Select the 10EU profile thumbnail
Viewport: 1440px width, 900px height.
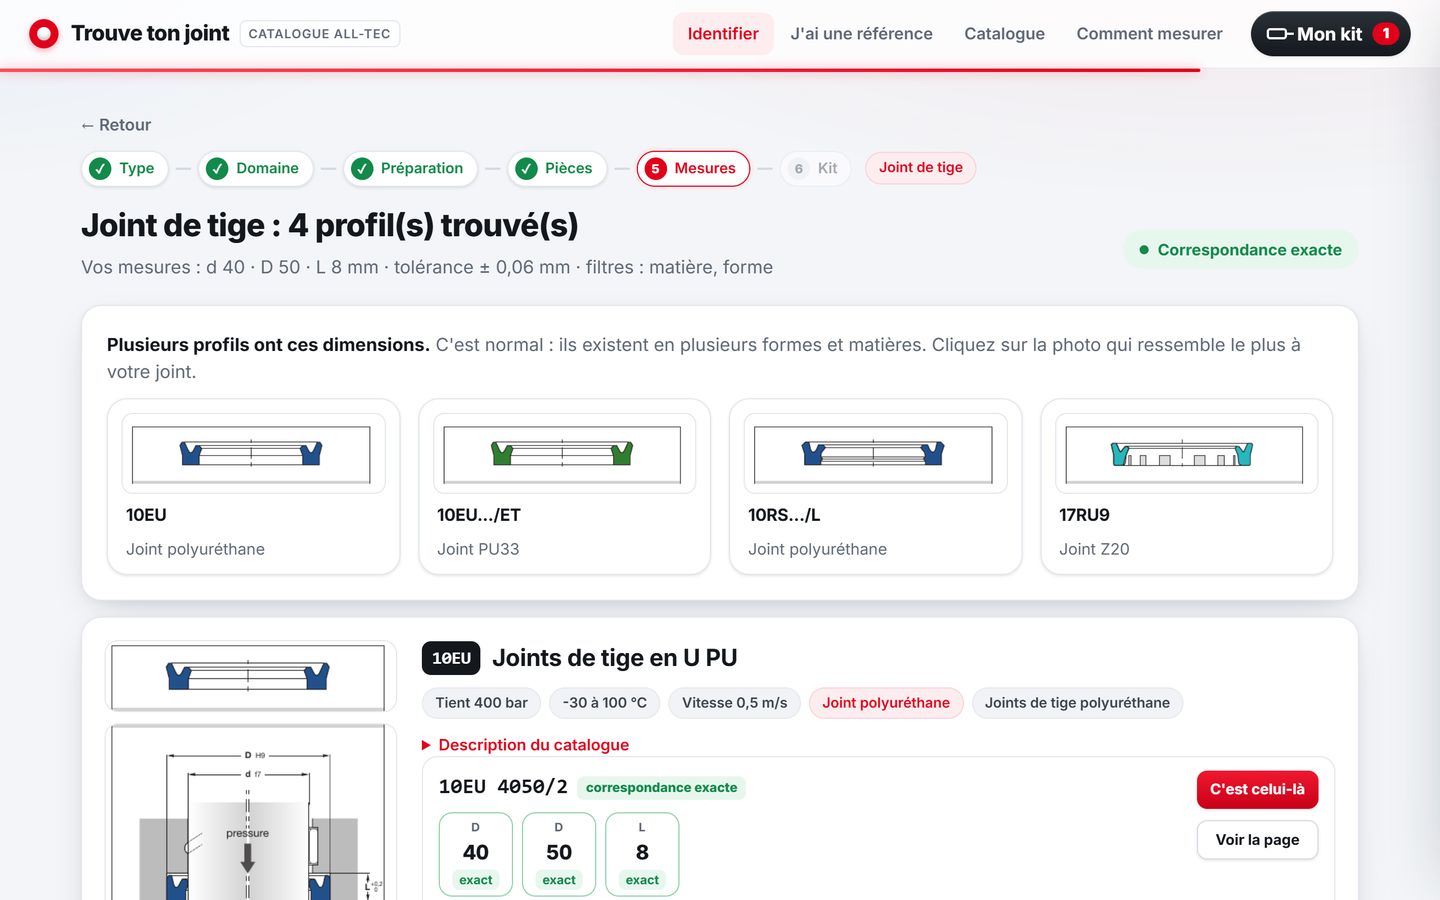(x=253, y=454)
